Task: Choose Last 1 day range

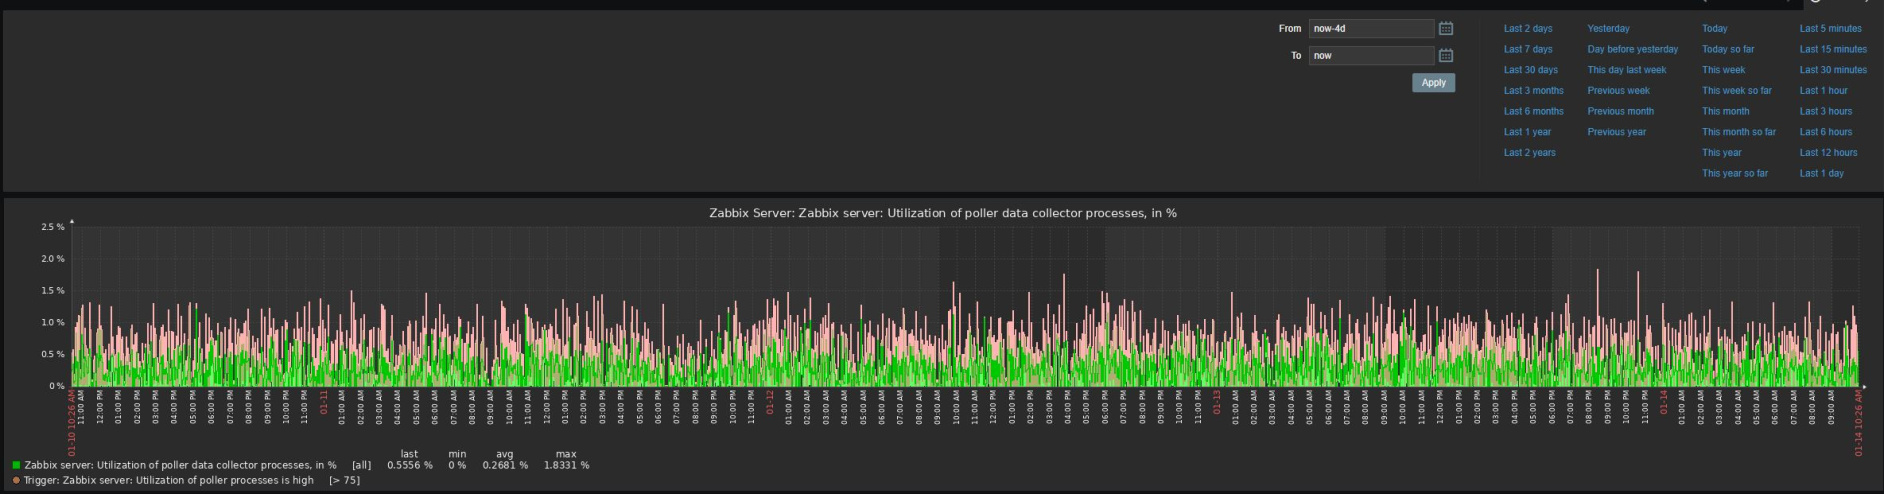Action: tap(1821, 174)
